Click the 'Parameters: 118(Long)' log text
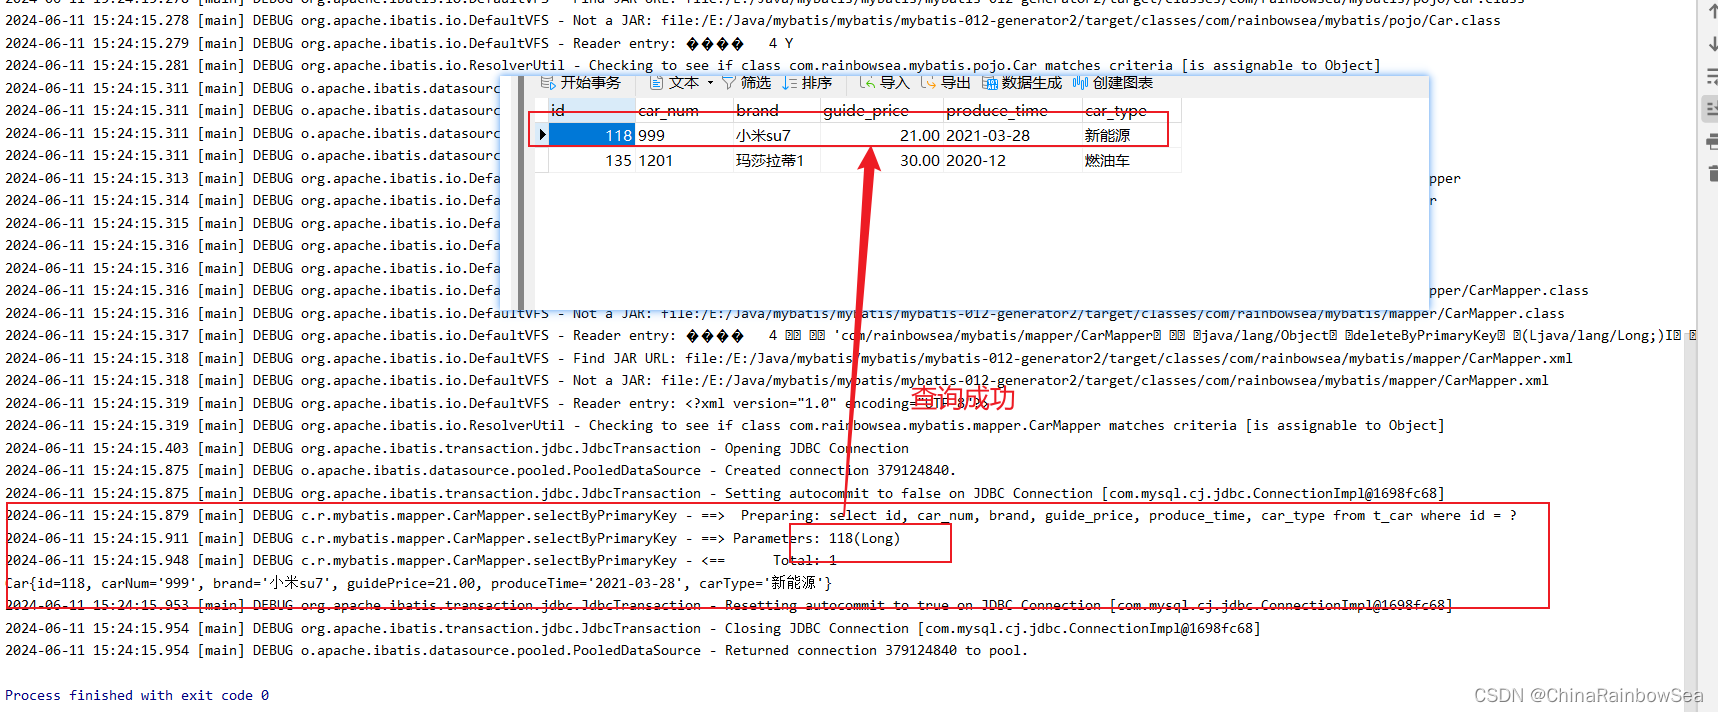Viewport: 1718px width, 712px height. (x=816, y=538)
